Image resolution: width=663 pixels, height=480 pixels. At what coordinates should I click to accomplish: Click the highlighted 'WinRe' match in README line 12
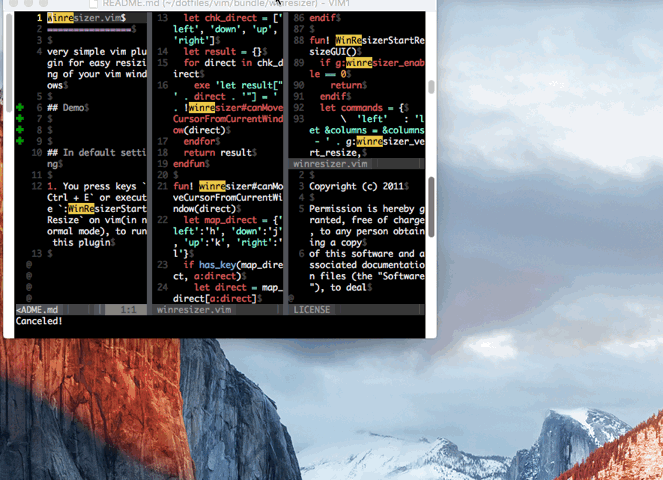click(x=81, y=208)
